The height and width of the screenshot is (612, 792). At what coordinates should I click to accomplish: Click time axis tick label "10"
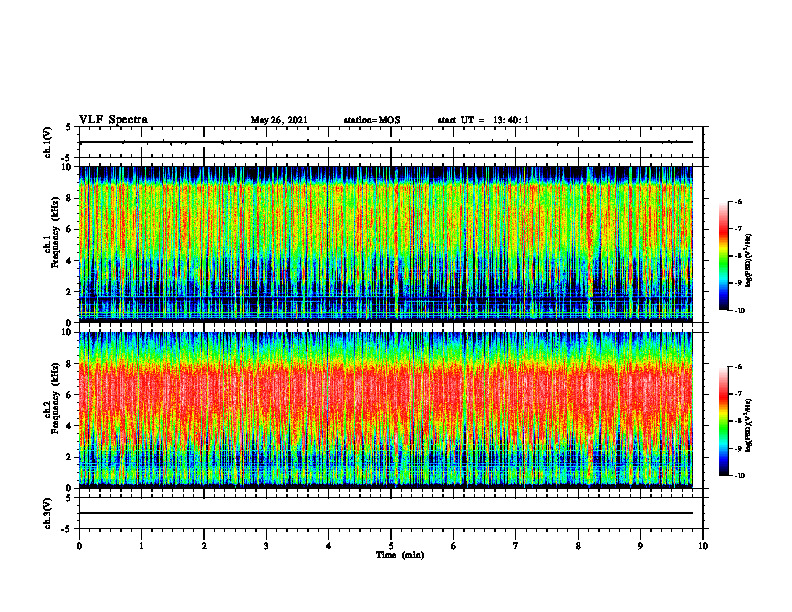703,546
